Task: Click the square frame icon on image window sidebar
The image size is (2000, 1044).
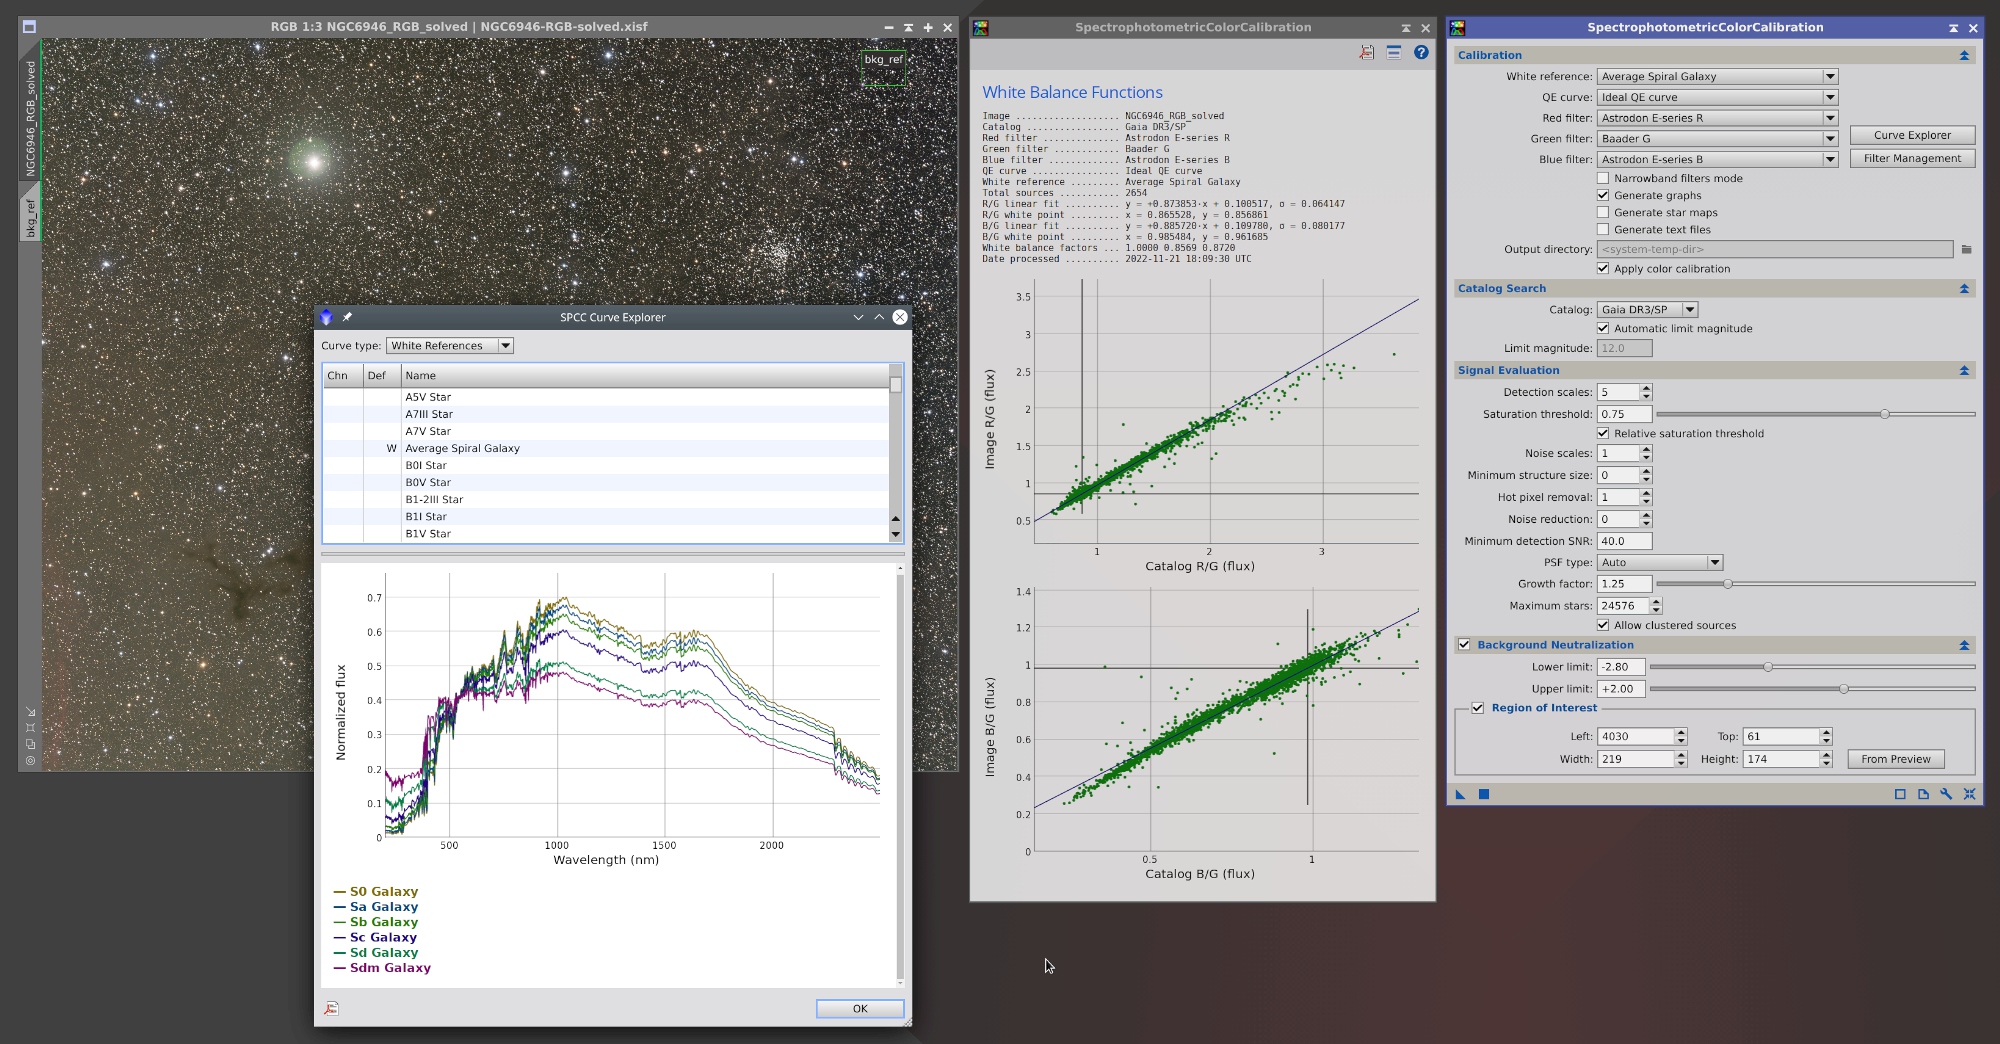Action: coord(30,727)
